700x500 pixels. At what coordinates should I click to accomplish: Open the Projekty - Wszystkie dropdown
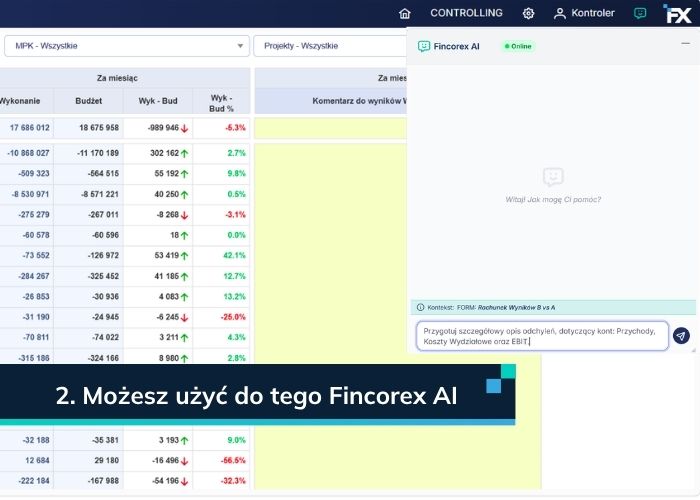[x=330, y=46]
